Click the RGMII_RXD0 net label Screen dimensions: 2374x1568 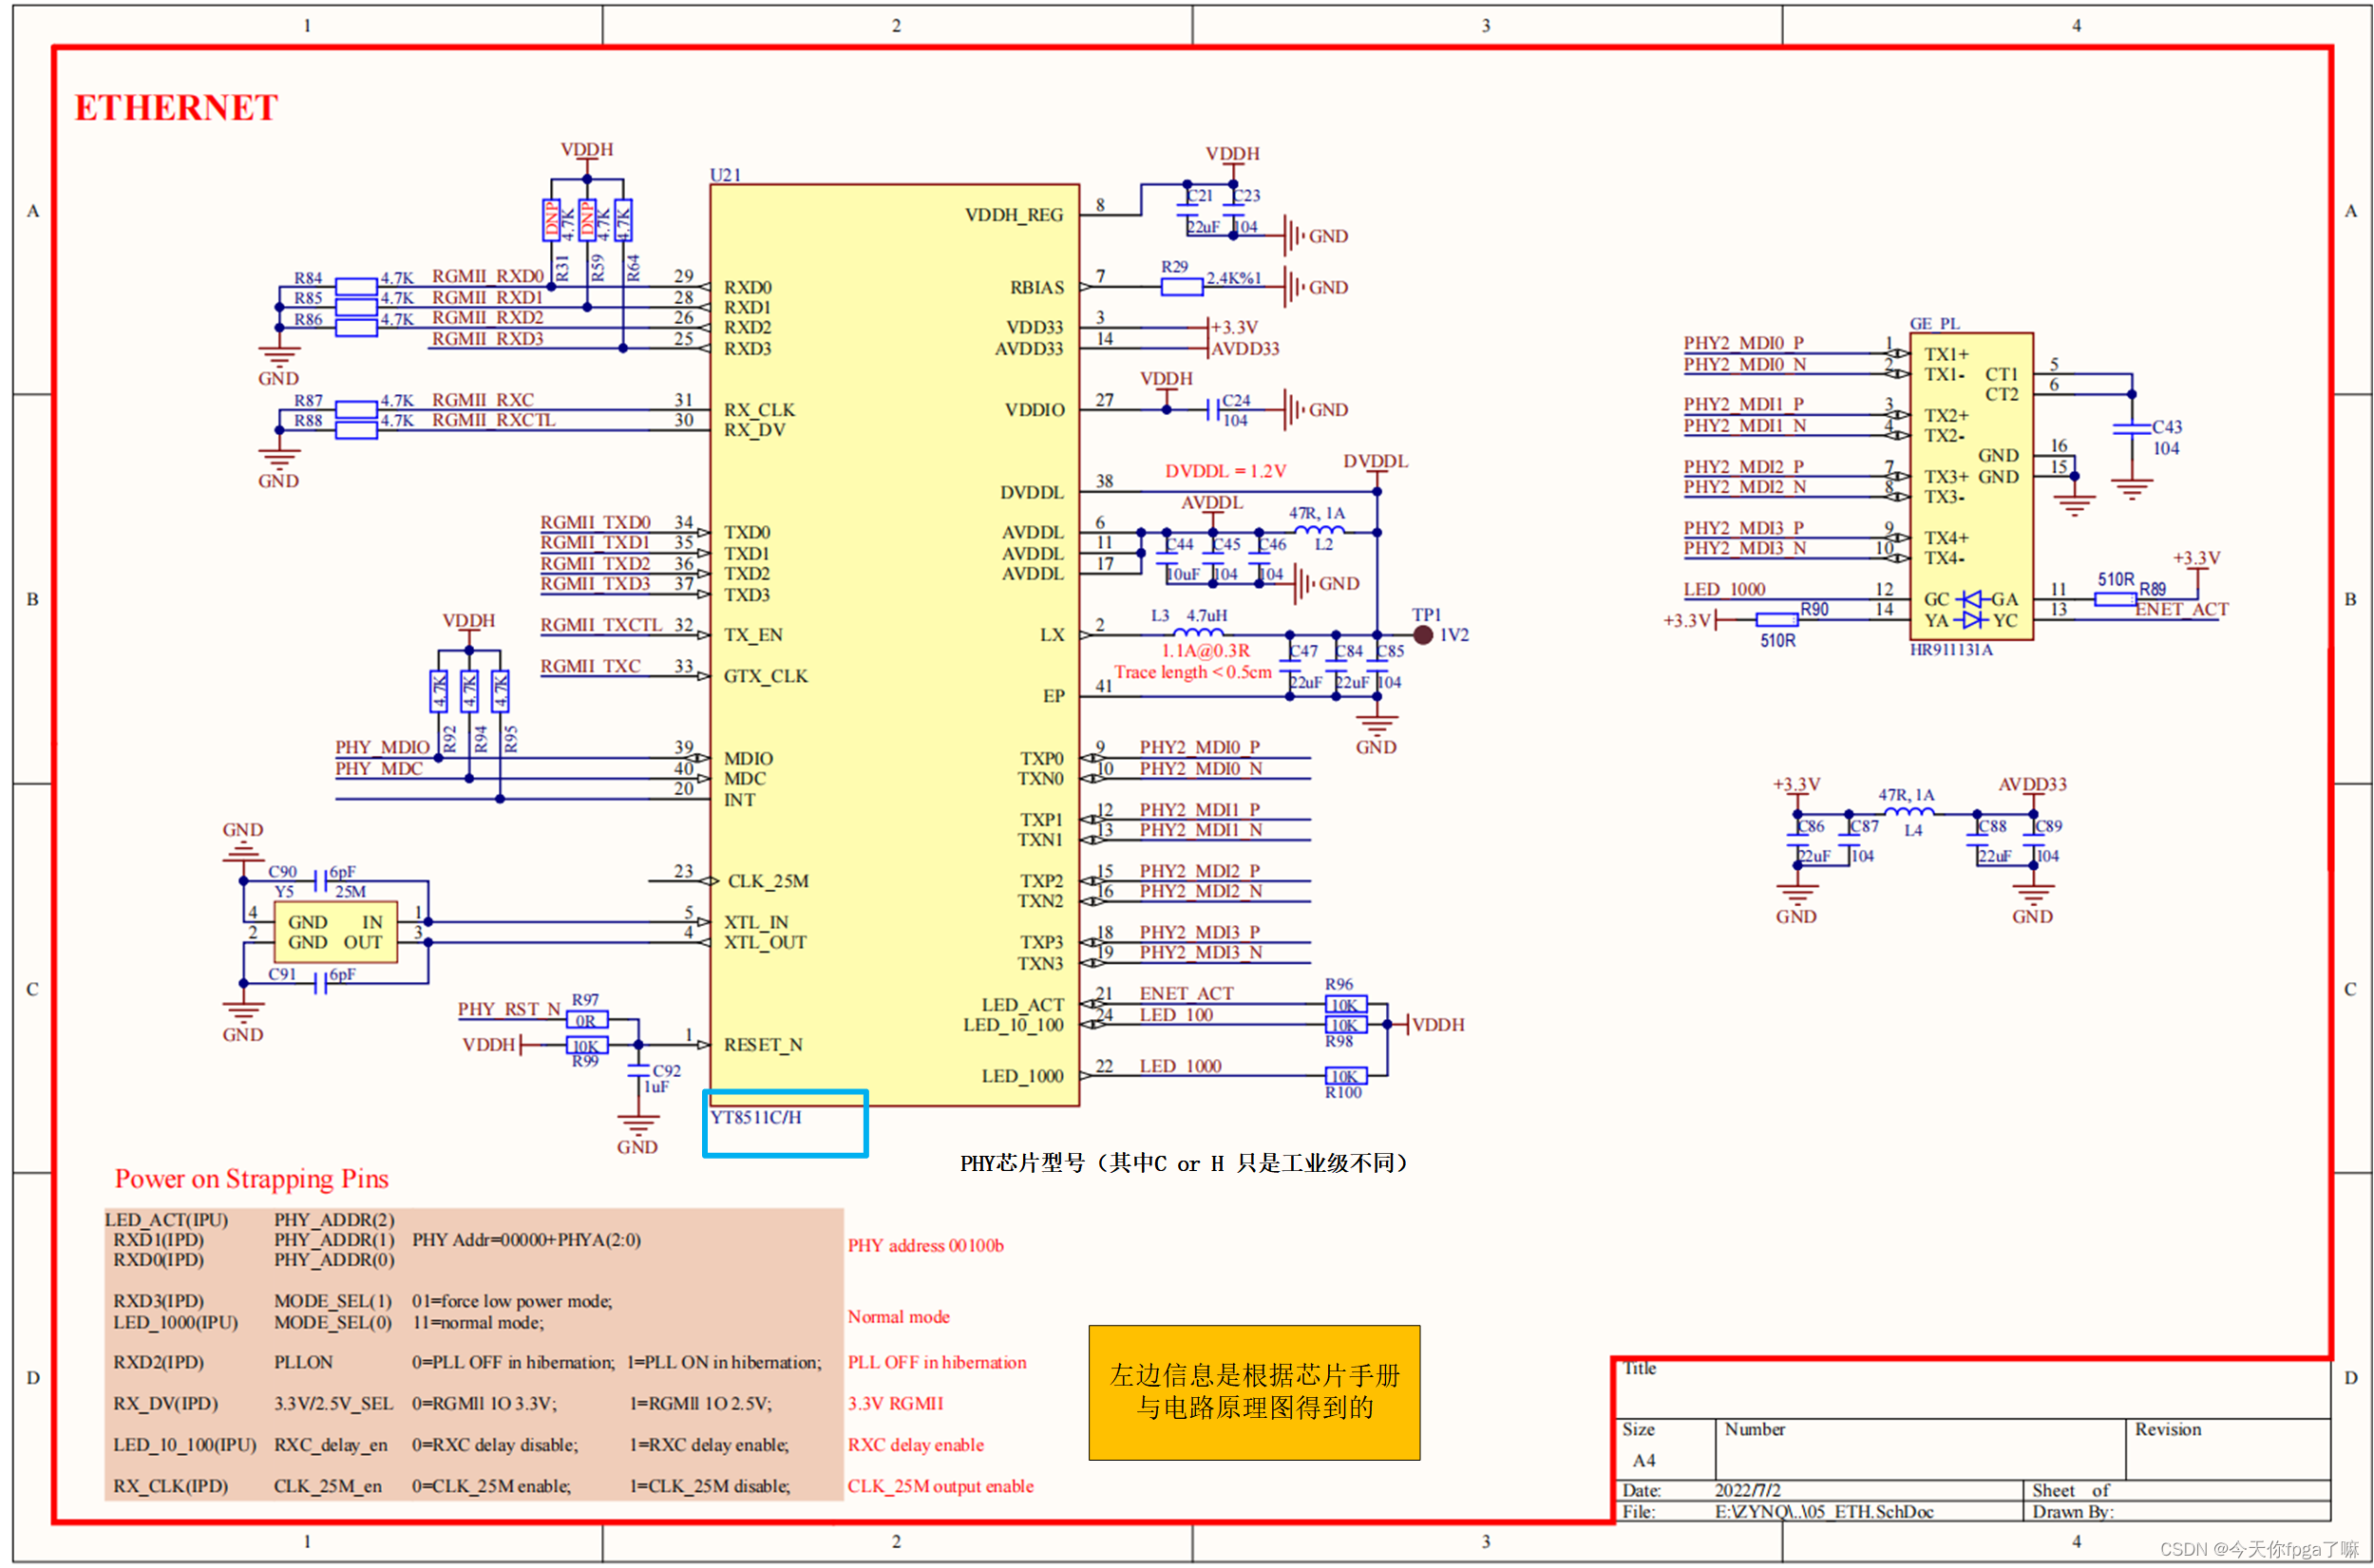tap(487, 276)
